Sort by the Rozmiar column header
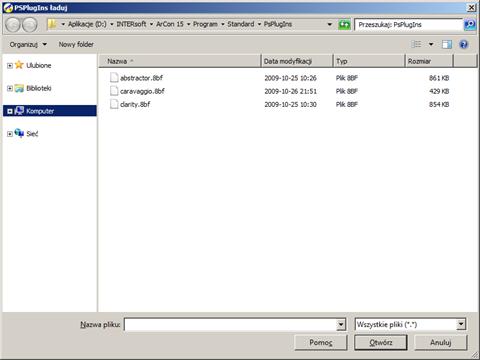The height and width of the screenshot is (360, 480). click(x=429, y=61)
